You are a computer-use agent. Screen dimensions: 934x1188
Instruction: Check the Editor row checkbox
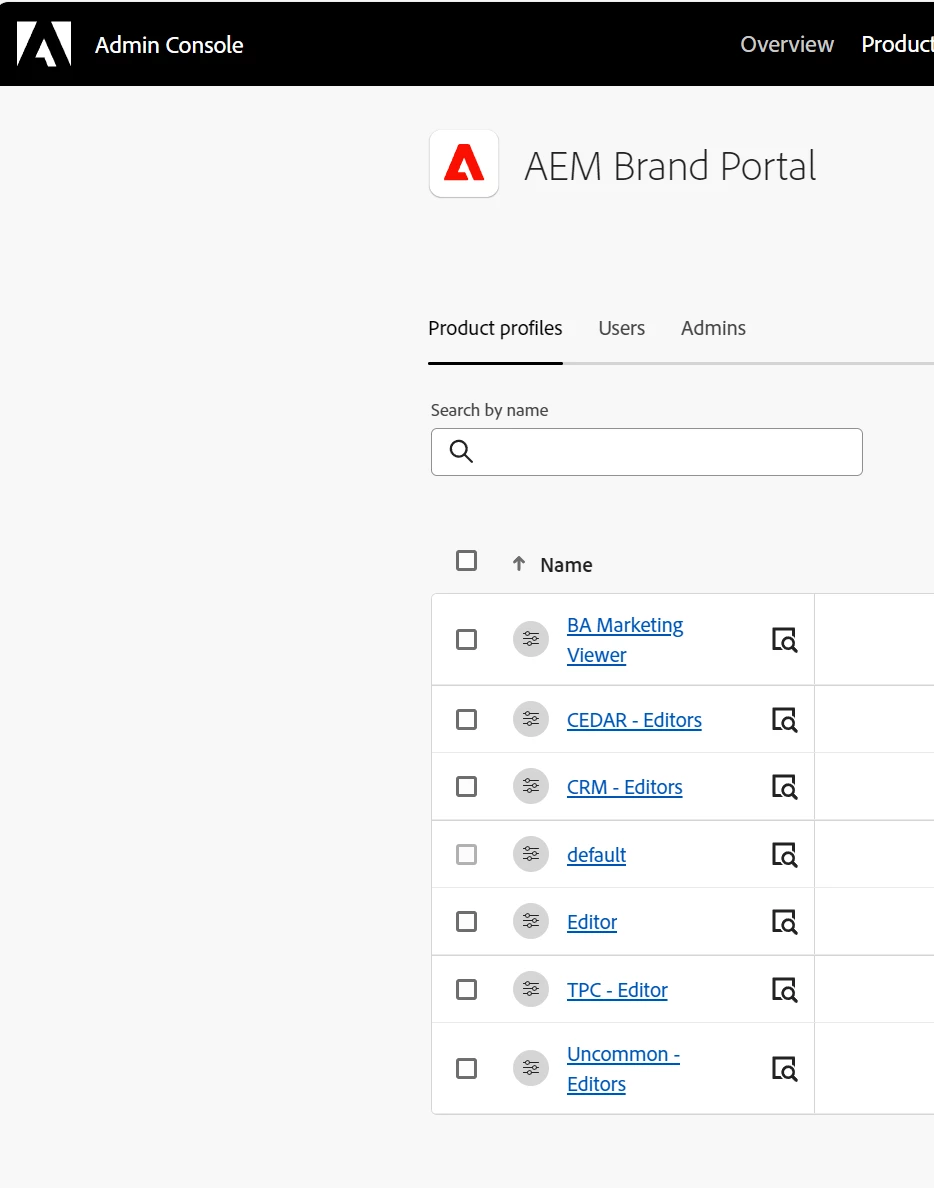pyautogui.click(x=467, y=921)
